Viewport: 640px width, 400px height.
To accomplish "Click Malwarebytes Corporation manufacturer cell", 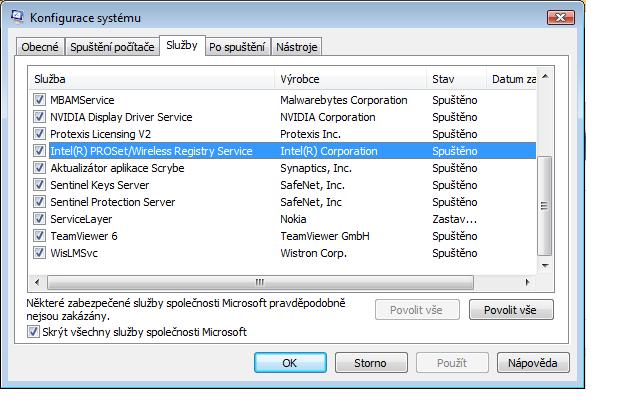I will tap(344, 100).
